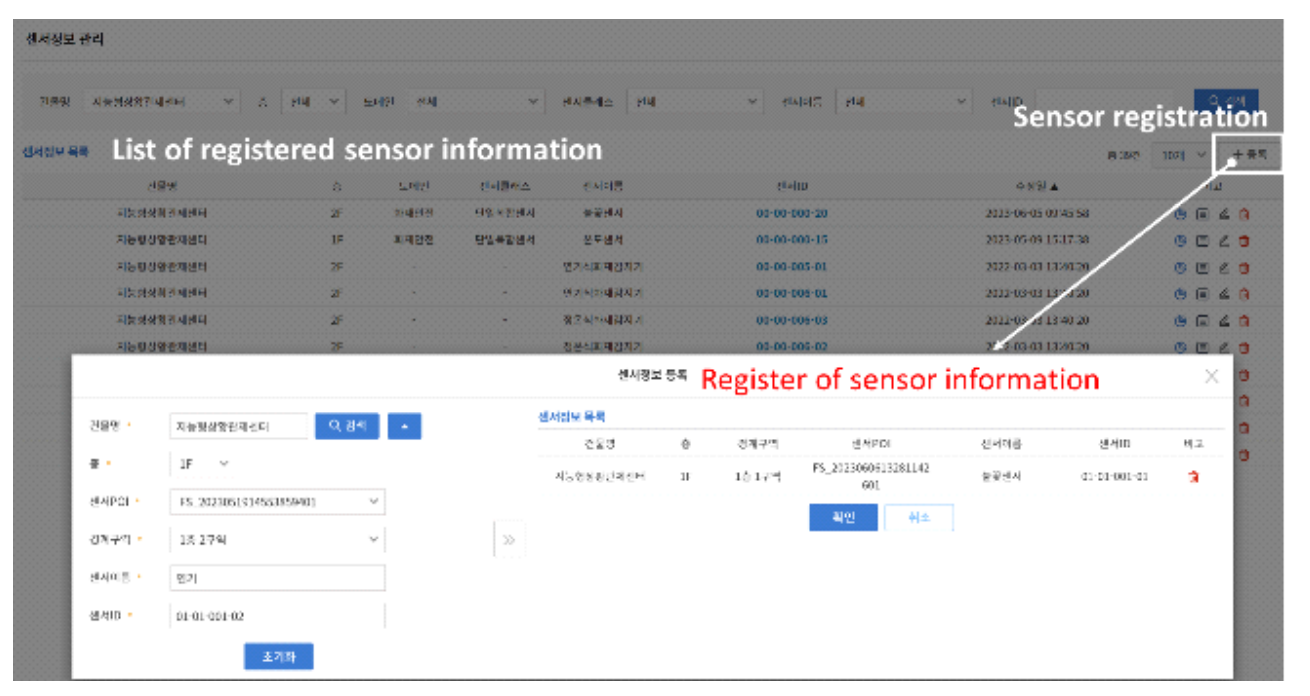Click the sensor ID field containing 01-01-001-02
This screenshot has height=696, width=1310.
(277, 616)
